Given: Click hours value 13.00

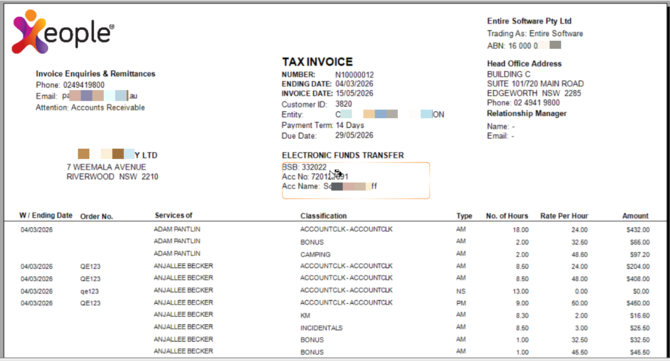Looking at the screenshot, I should tap(521, 291).
